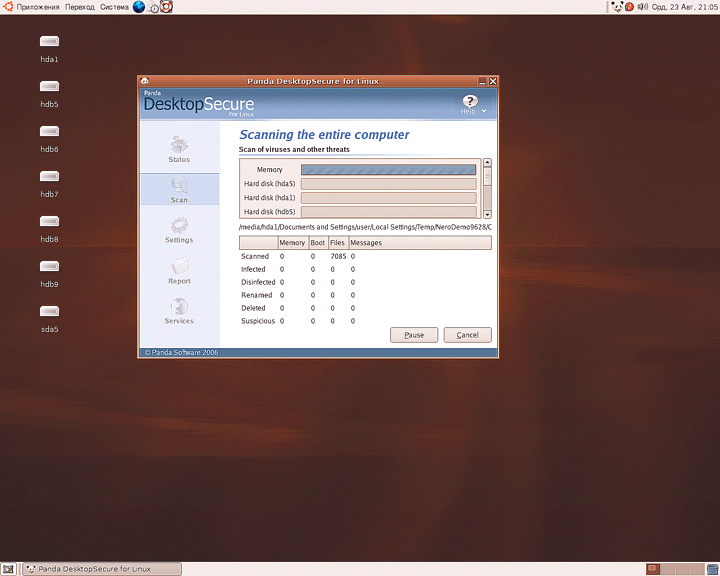720x576 pixels.
Task: Open the help lifebuoy icon in the top panel
Action: tap(166, 6)
